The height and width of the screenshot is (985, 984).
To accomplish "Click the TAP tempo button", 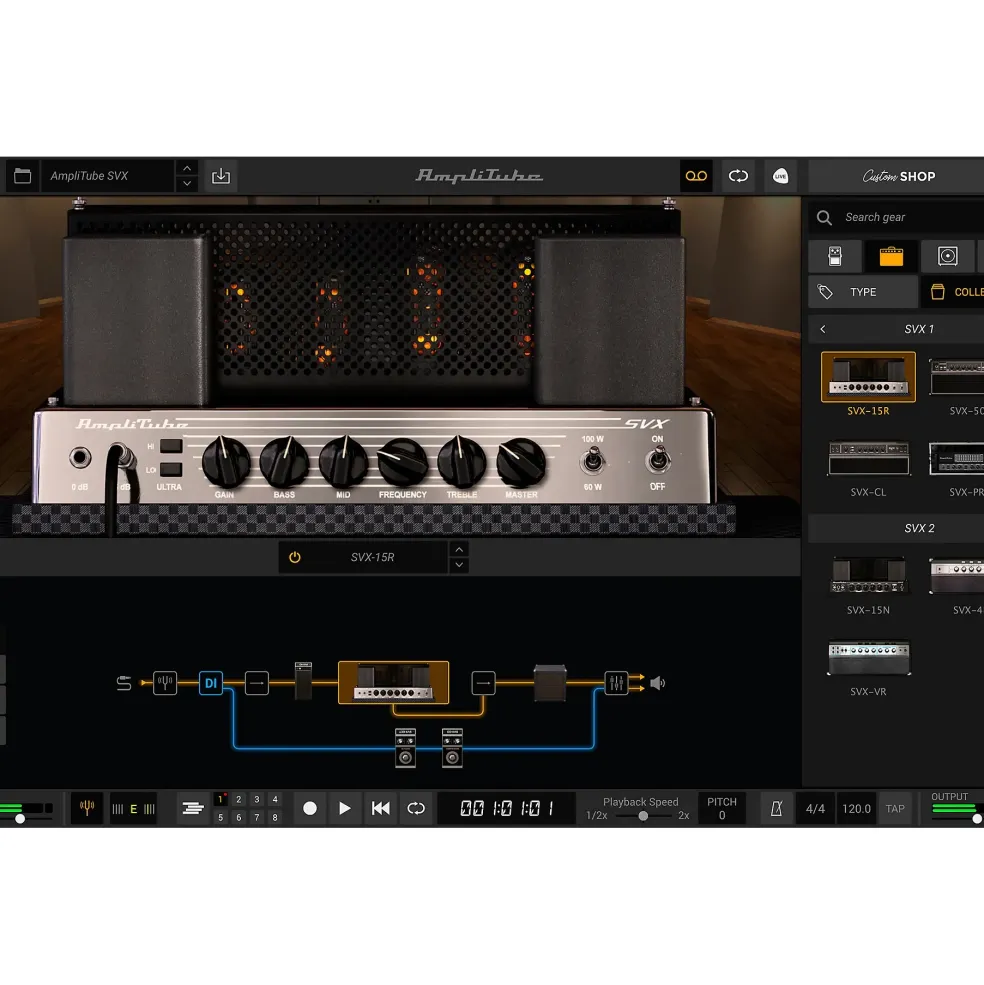I will tap(895, 808).
